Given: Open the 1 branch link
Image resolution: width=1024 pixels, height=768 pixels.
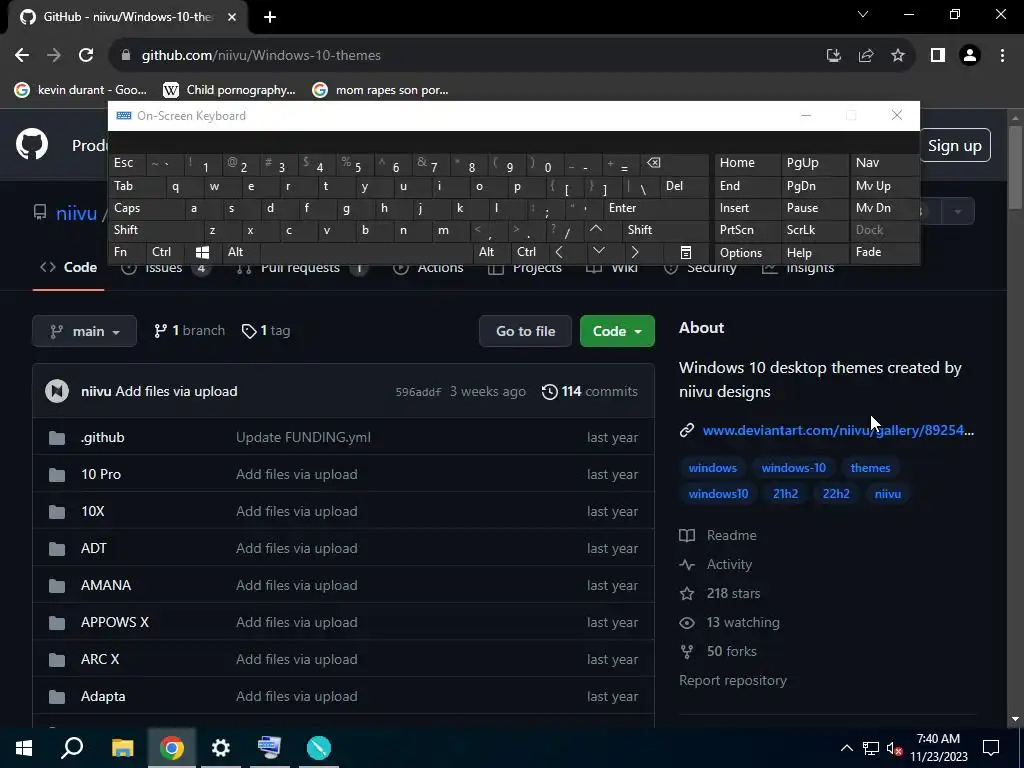Looking at the screenshot, I should coord(189,330).
